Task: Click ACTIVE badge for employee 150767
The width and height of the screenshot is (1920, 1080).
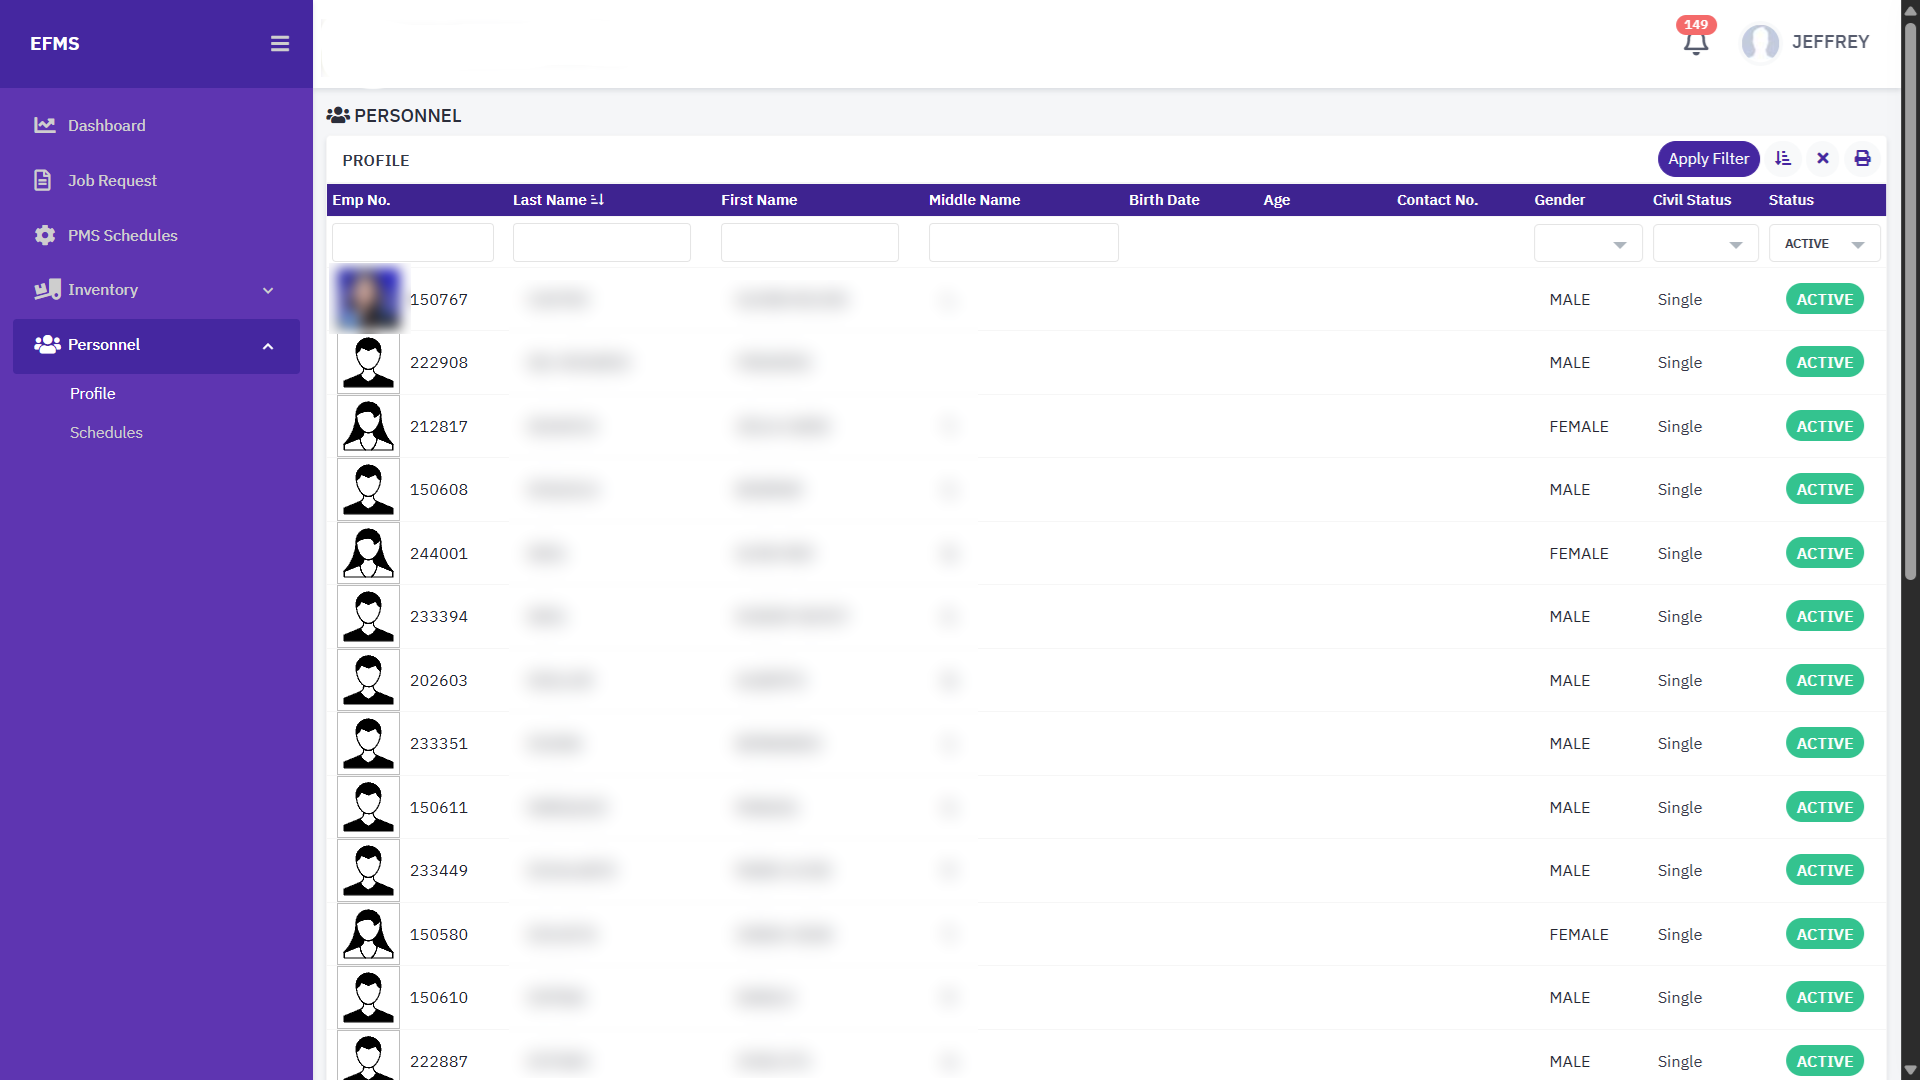Action: tap(1824, 300)
